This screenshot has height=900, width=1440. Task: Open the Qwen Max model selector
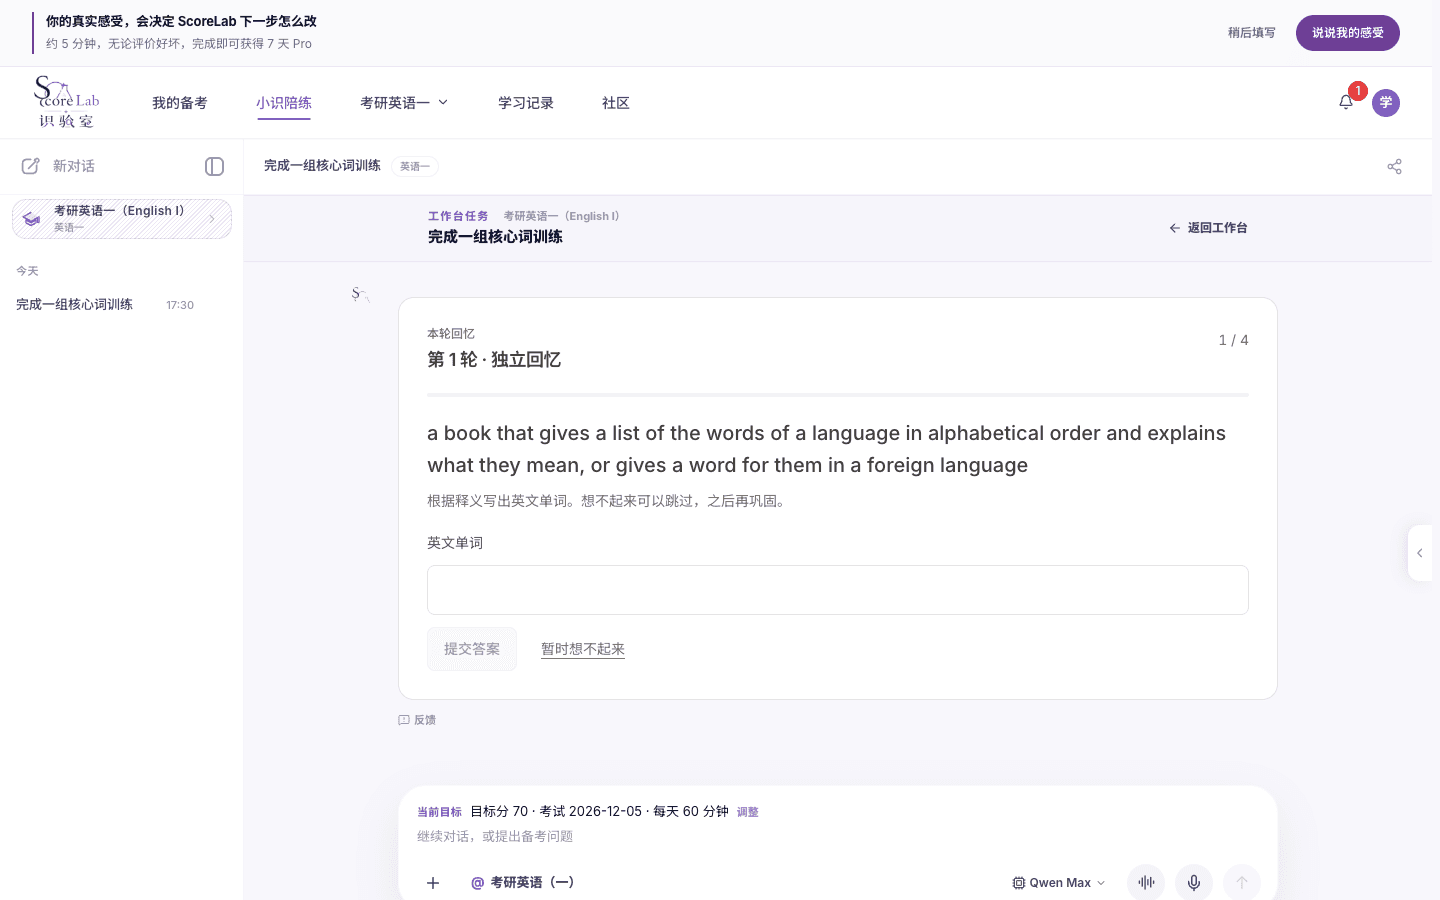coord(1059,883)
